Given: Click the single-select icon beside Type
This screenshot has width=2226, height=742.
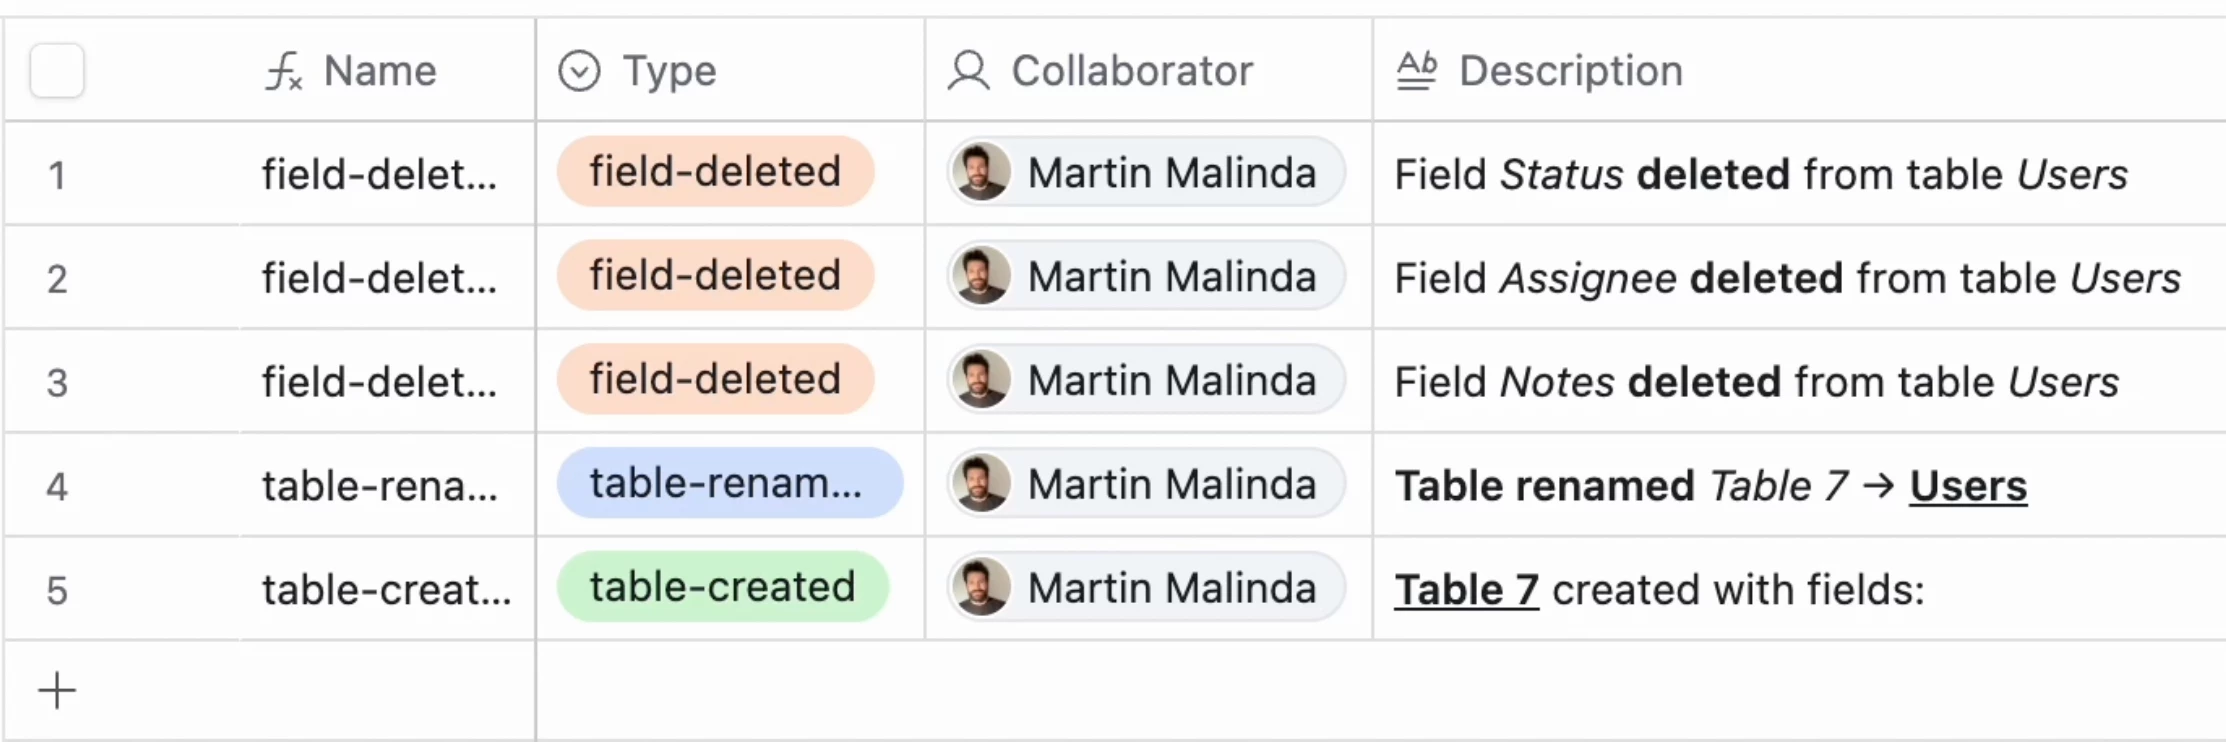Looking at the screenshot, I should coord(579,71).
